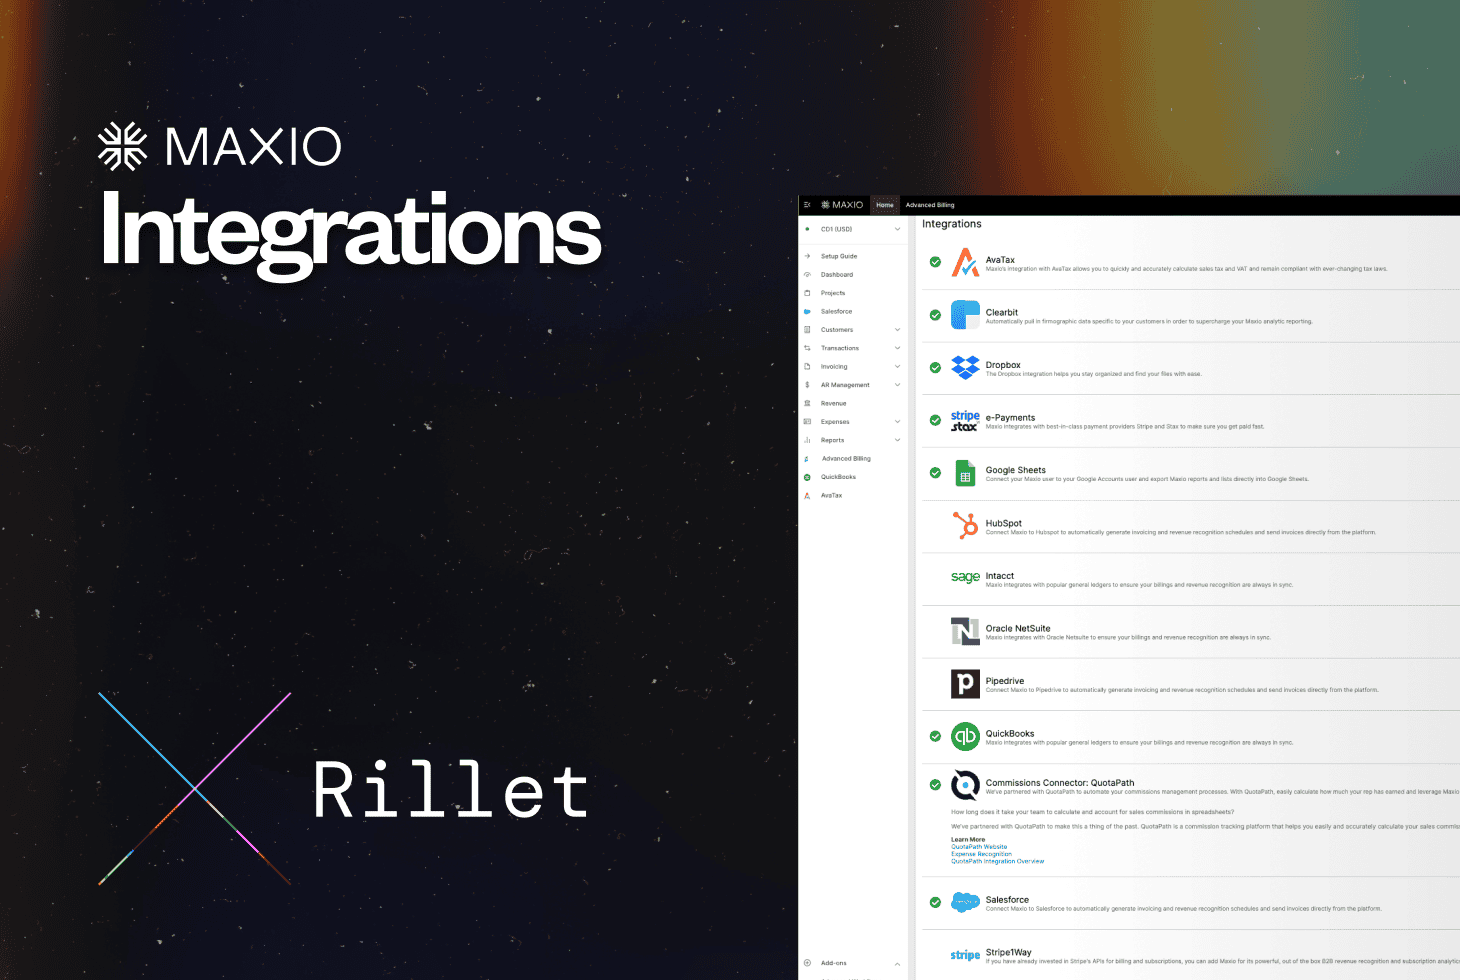Open the QuotaPath Integration Overview link

[x=997, y=861]
